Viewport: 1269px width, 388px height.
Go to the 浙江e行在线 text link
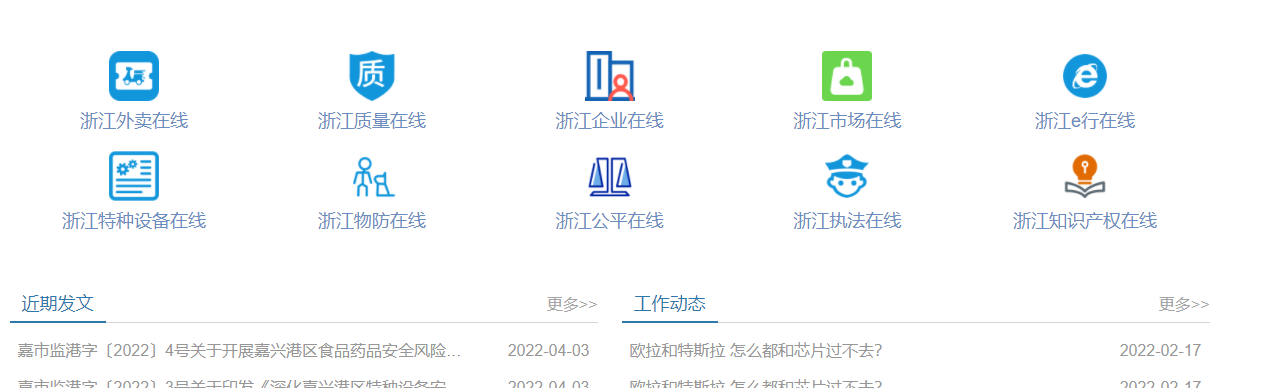(1085, 121)
